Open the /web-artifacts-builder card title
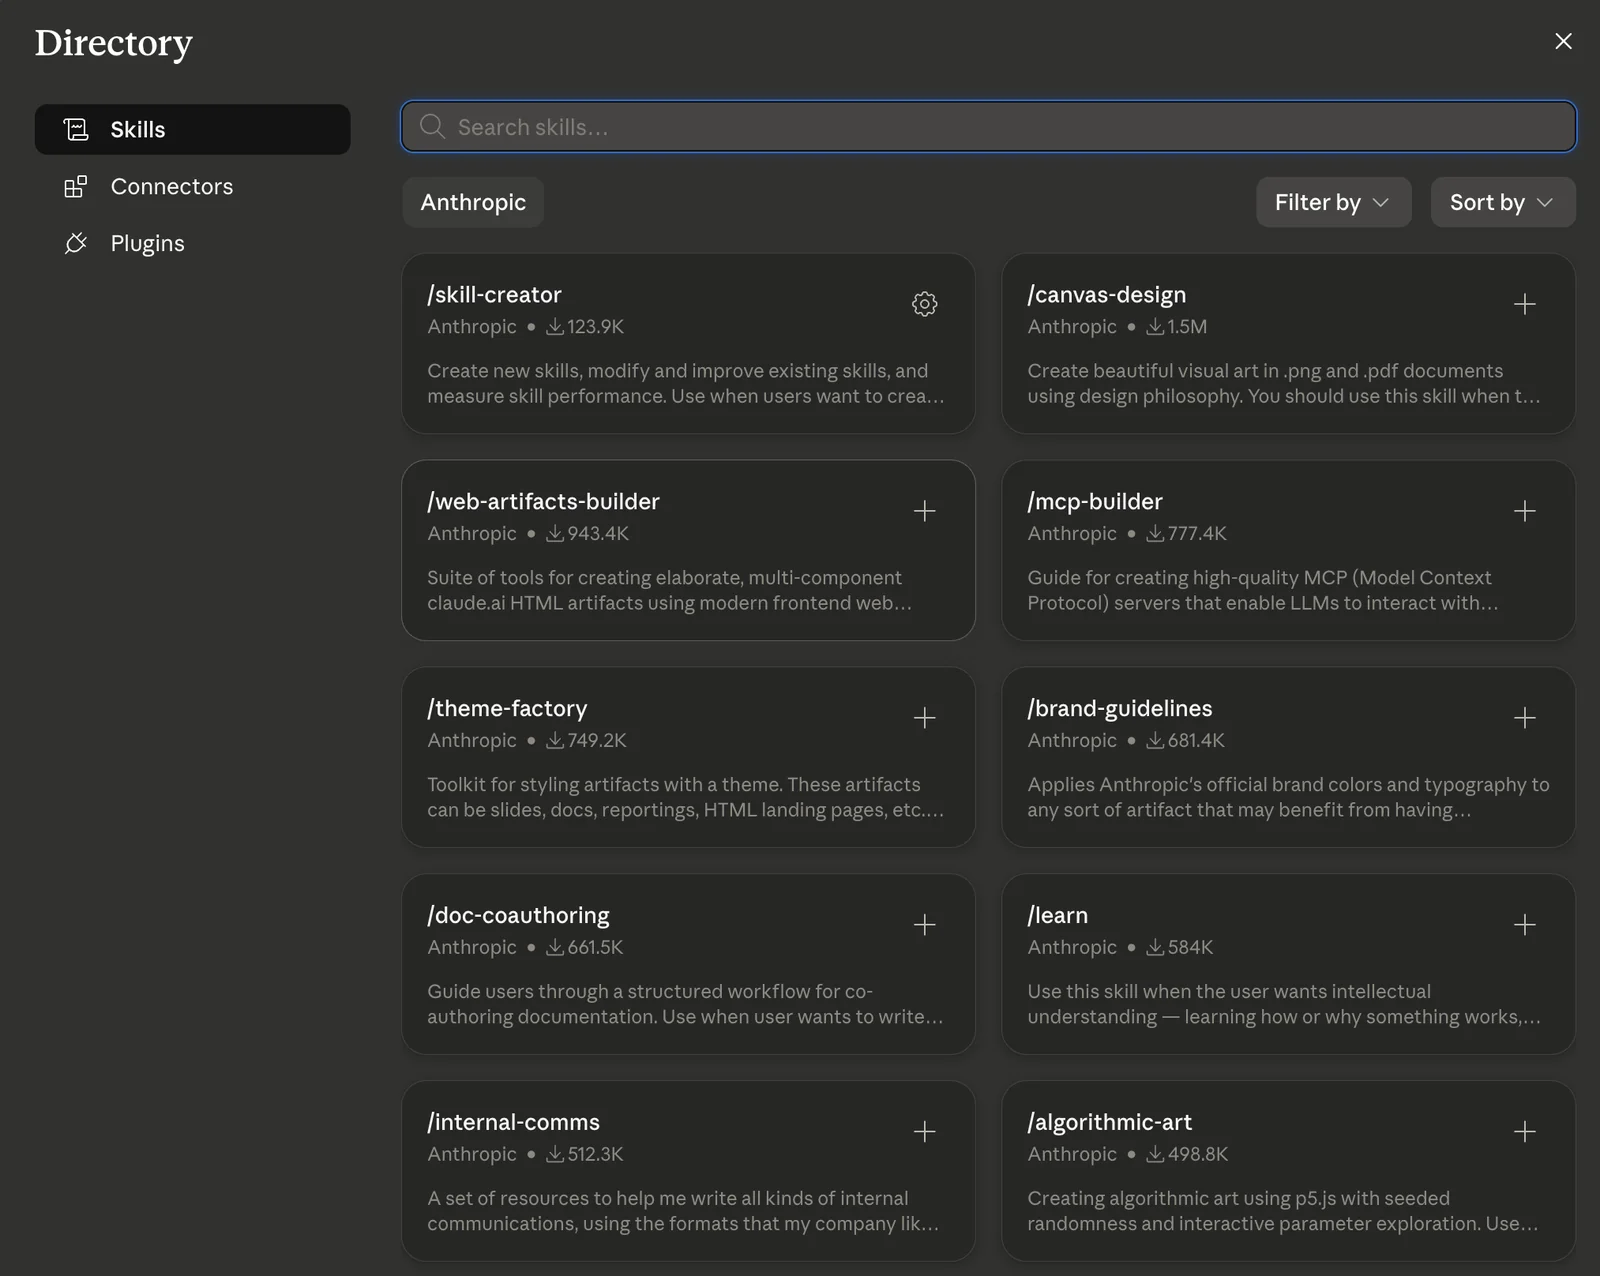 (543, 502)
